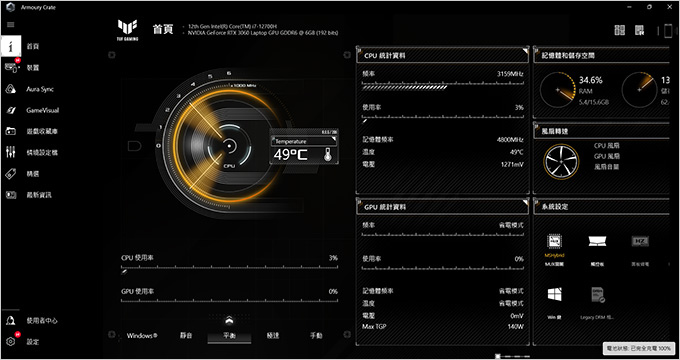Click the 4800MHz memory frequency value
Screen dimensions: 680x360
(510, 140)
